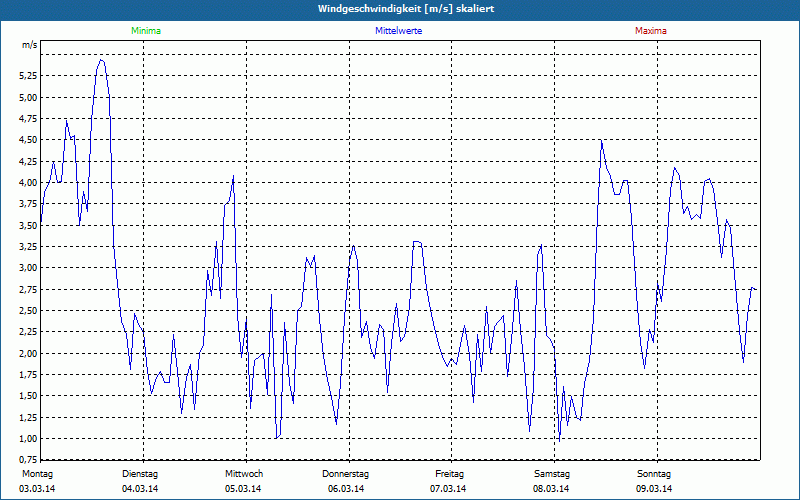Click the 5,25 y-axis tick label
The image size is (800, 500).
[28, 76]
